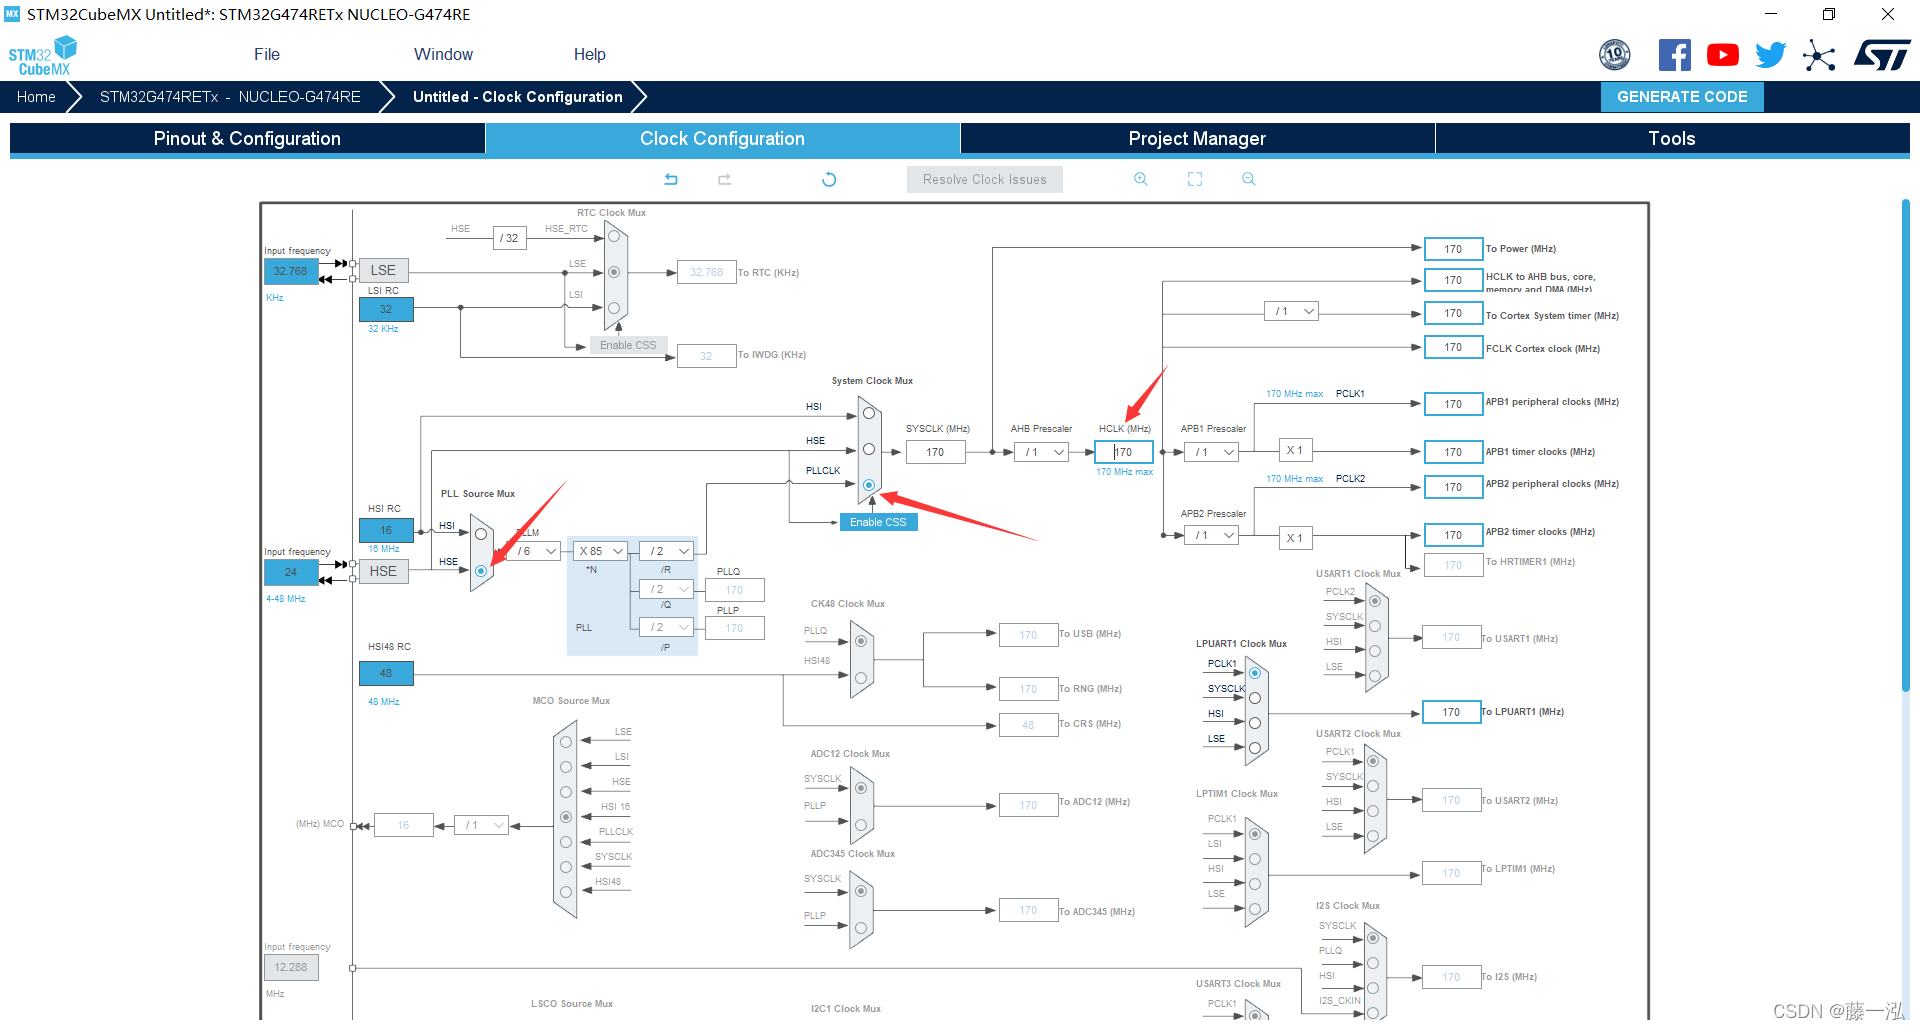Switch to Project Manager tab
This screenshot has width=1920, height=1030.
[x=1197, y=139]
